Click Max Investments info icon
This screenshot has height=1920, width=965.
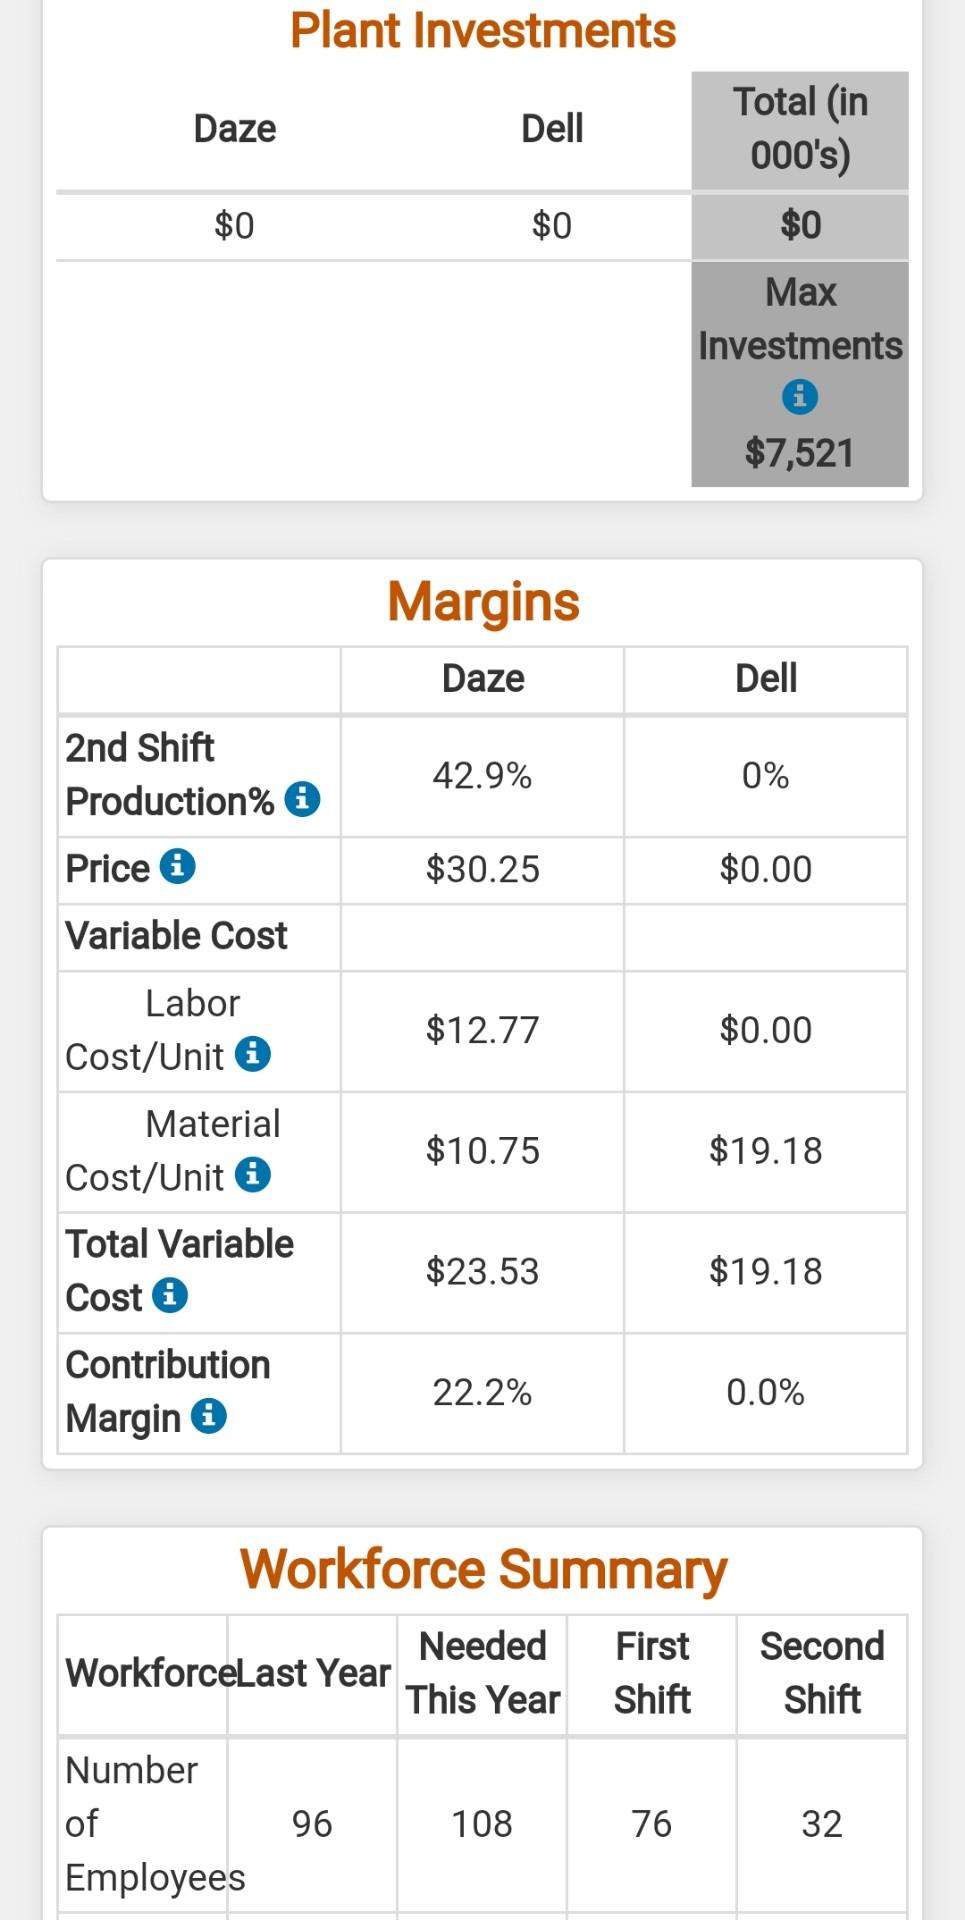pyautogui.click(x=799, y=397)
